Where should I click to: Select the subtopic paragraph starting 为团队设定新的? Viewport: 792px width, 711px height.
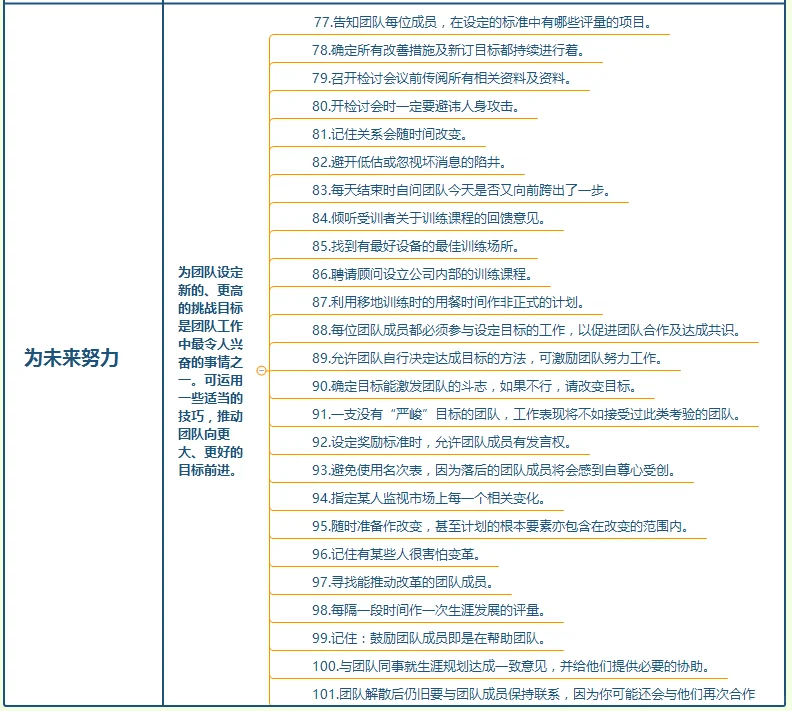(x=211, y=371)
